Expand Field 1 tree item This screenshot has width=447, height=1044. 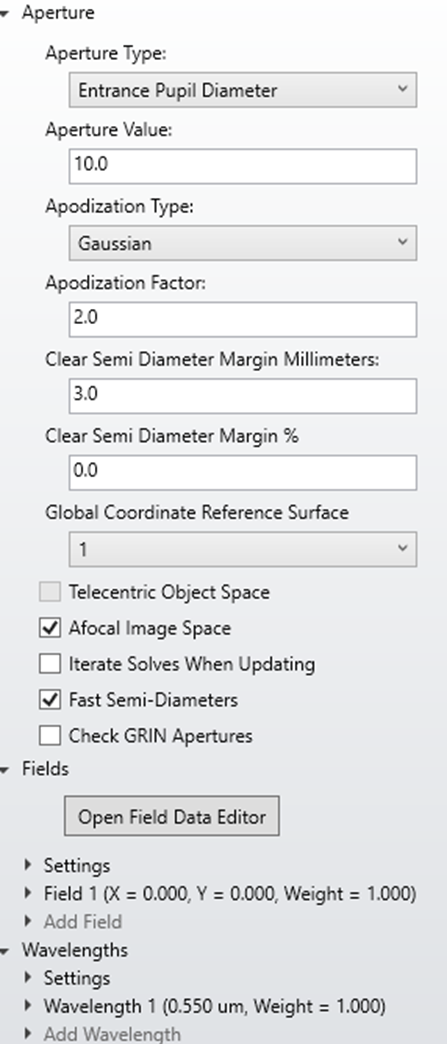click(28, 893)
